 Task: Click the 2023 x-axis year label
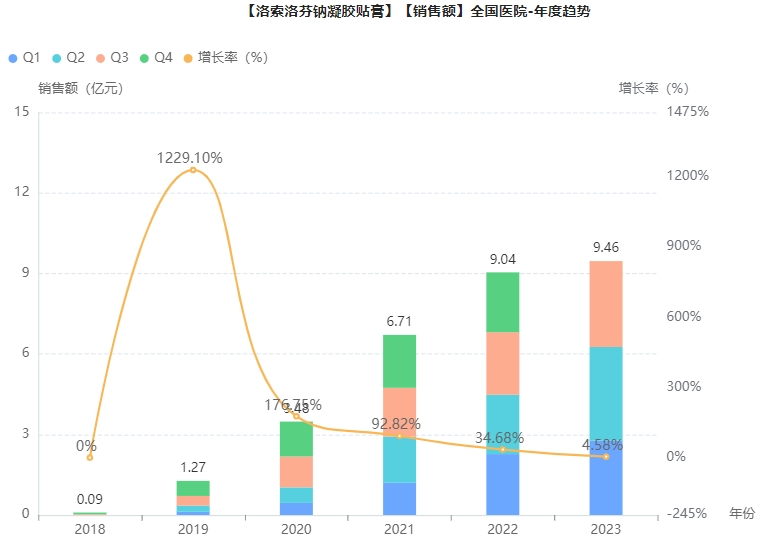click(x=606, y=529)
